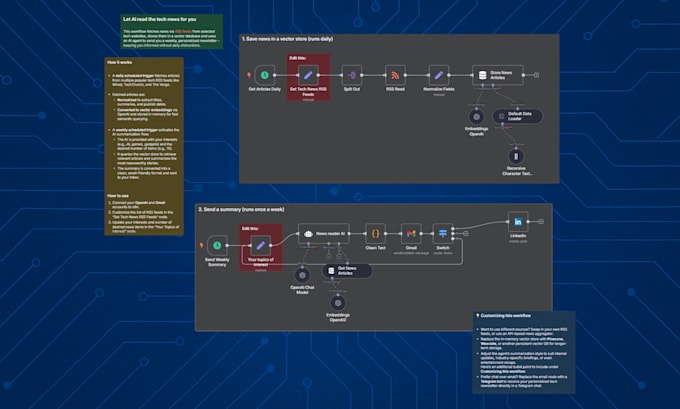Open the Gmail node

pos(411,234)
